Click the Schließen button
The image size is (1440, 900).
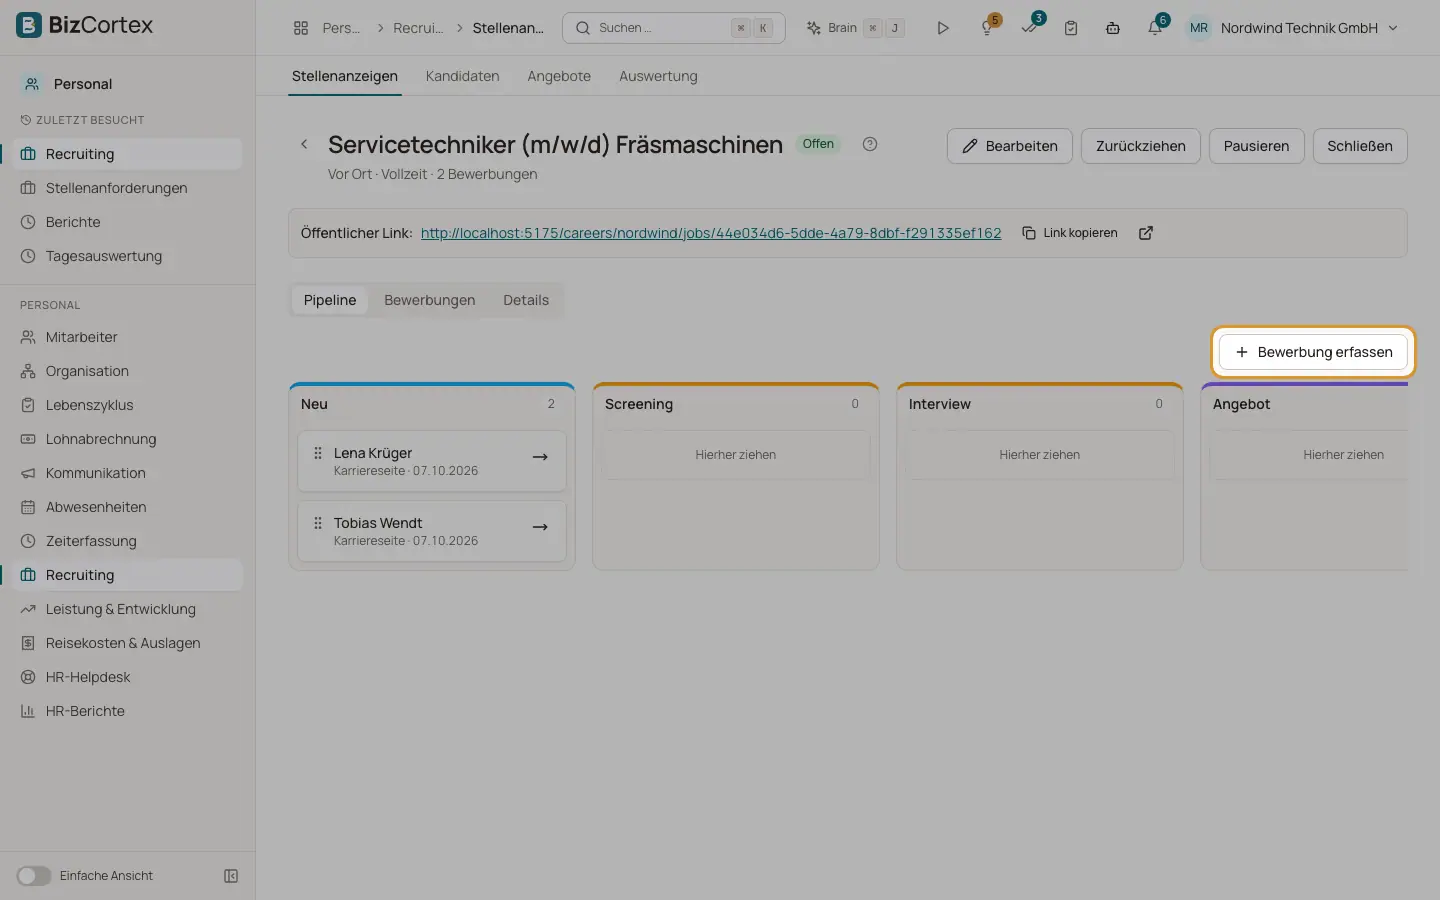1360,146
